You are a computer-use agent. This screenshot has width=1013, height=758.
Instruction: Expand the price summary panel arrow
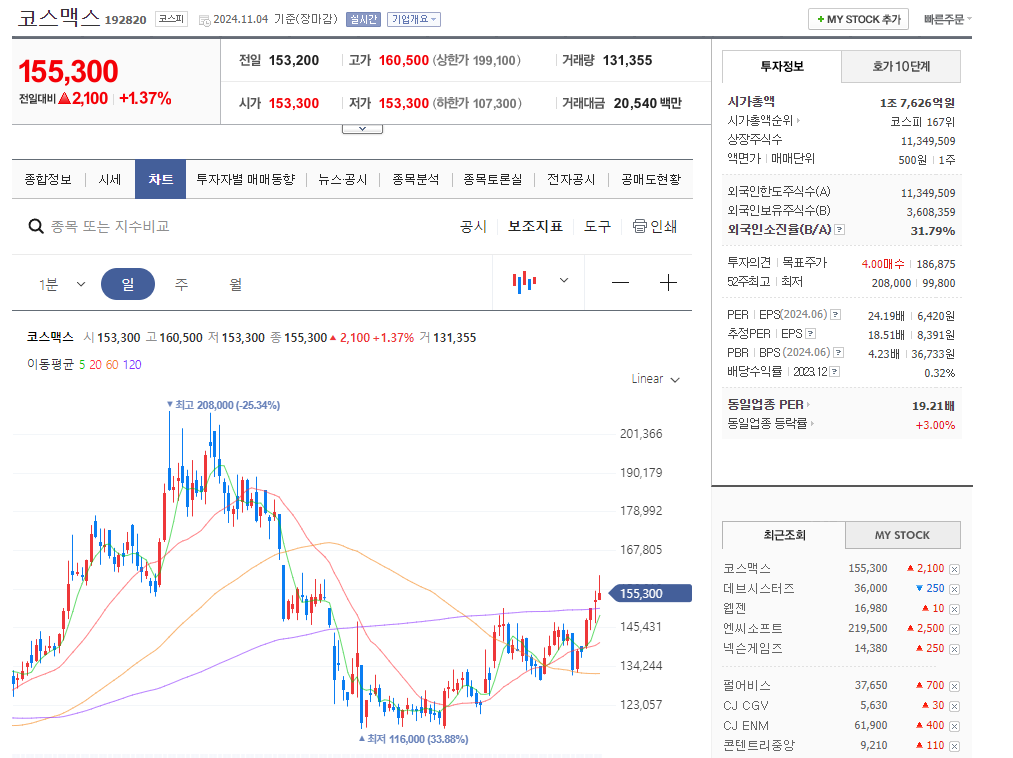[362, 129]
